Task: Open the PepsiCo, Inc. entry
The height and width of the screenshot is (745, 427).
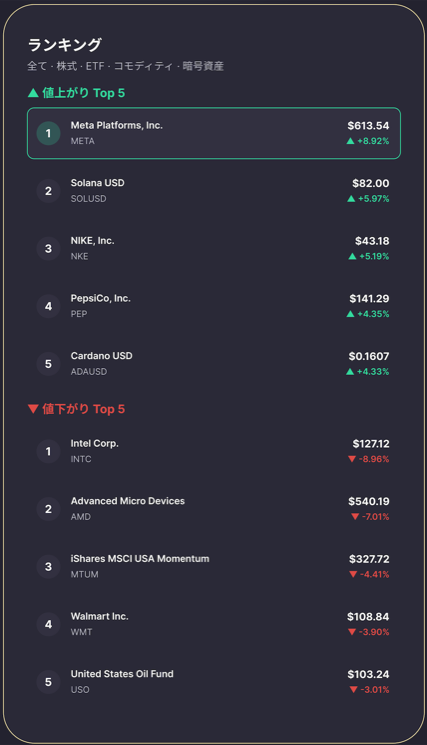Action: 214,306
